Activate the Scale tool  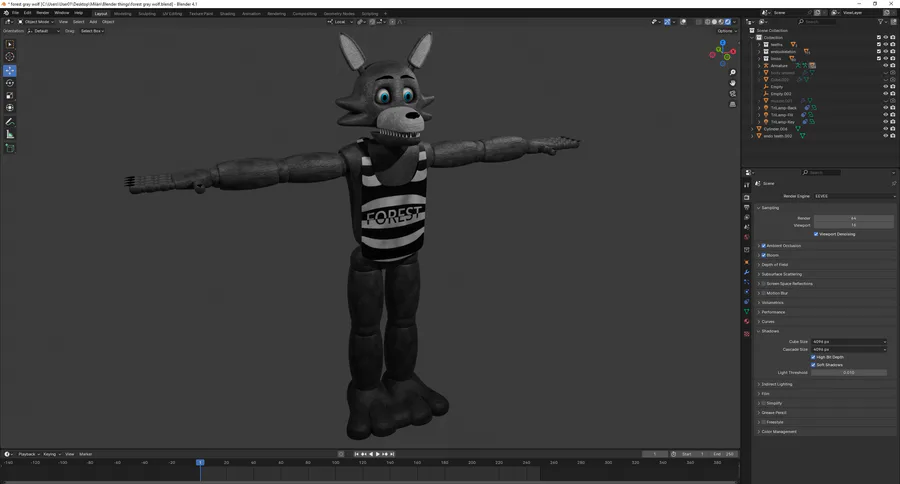(x=10, y=95)
